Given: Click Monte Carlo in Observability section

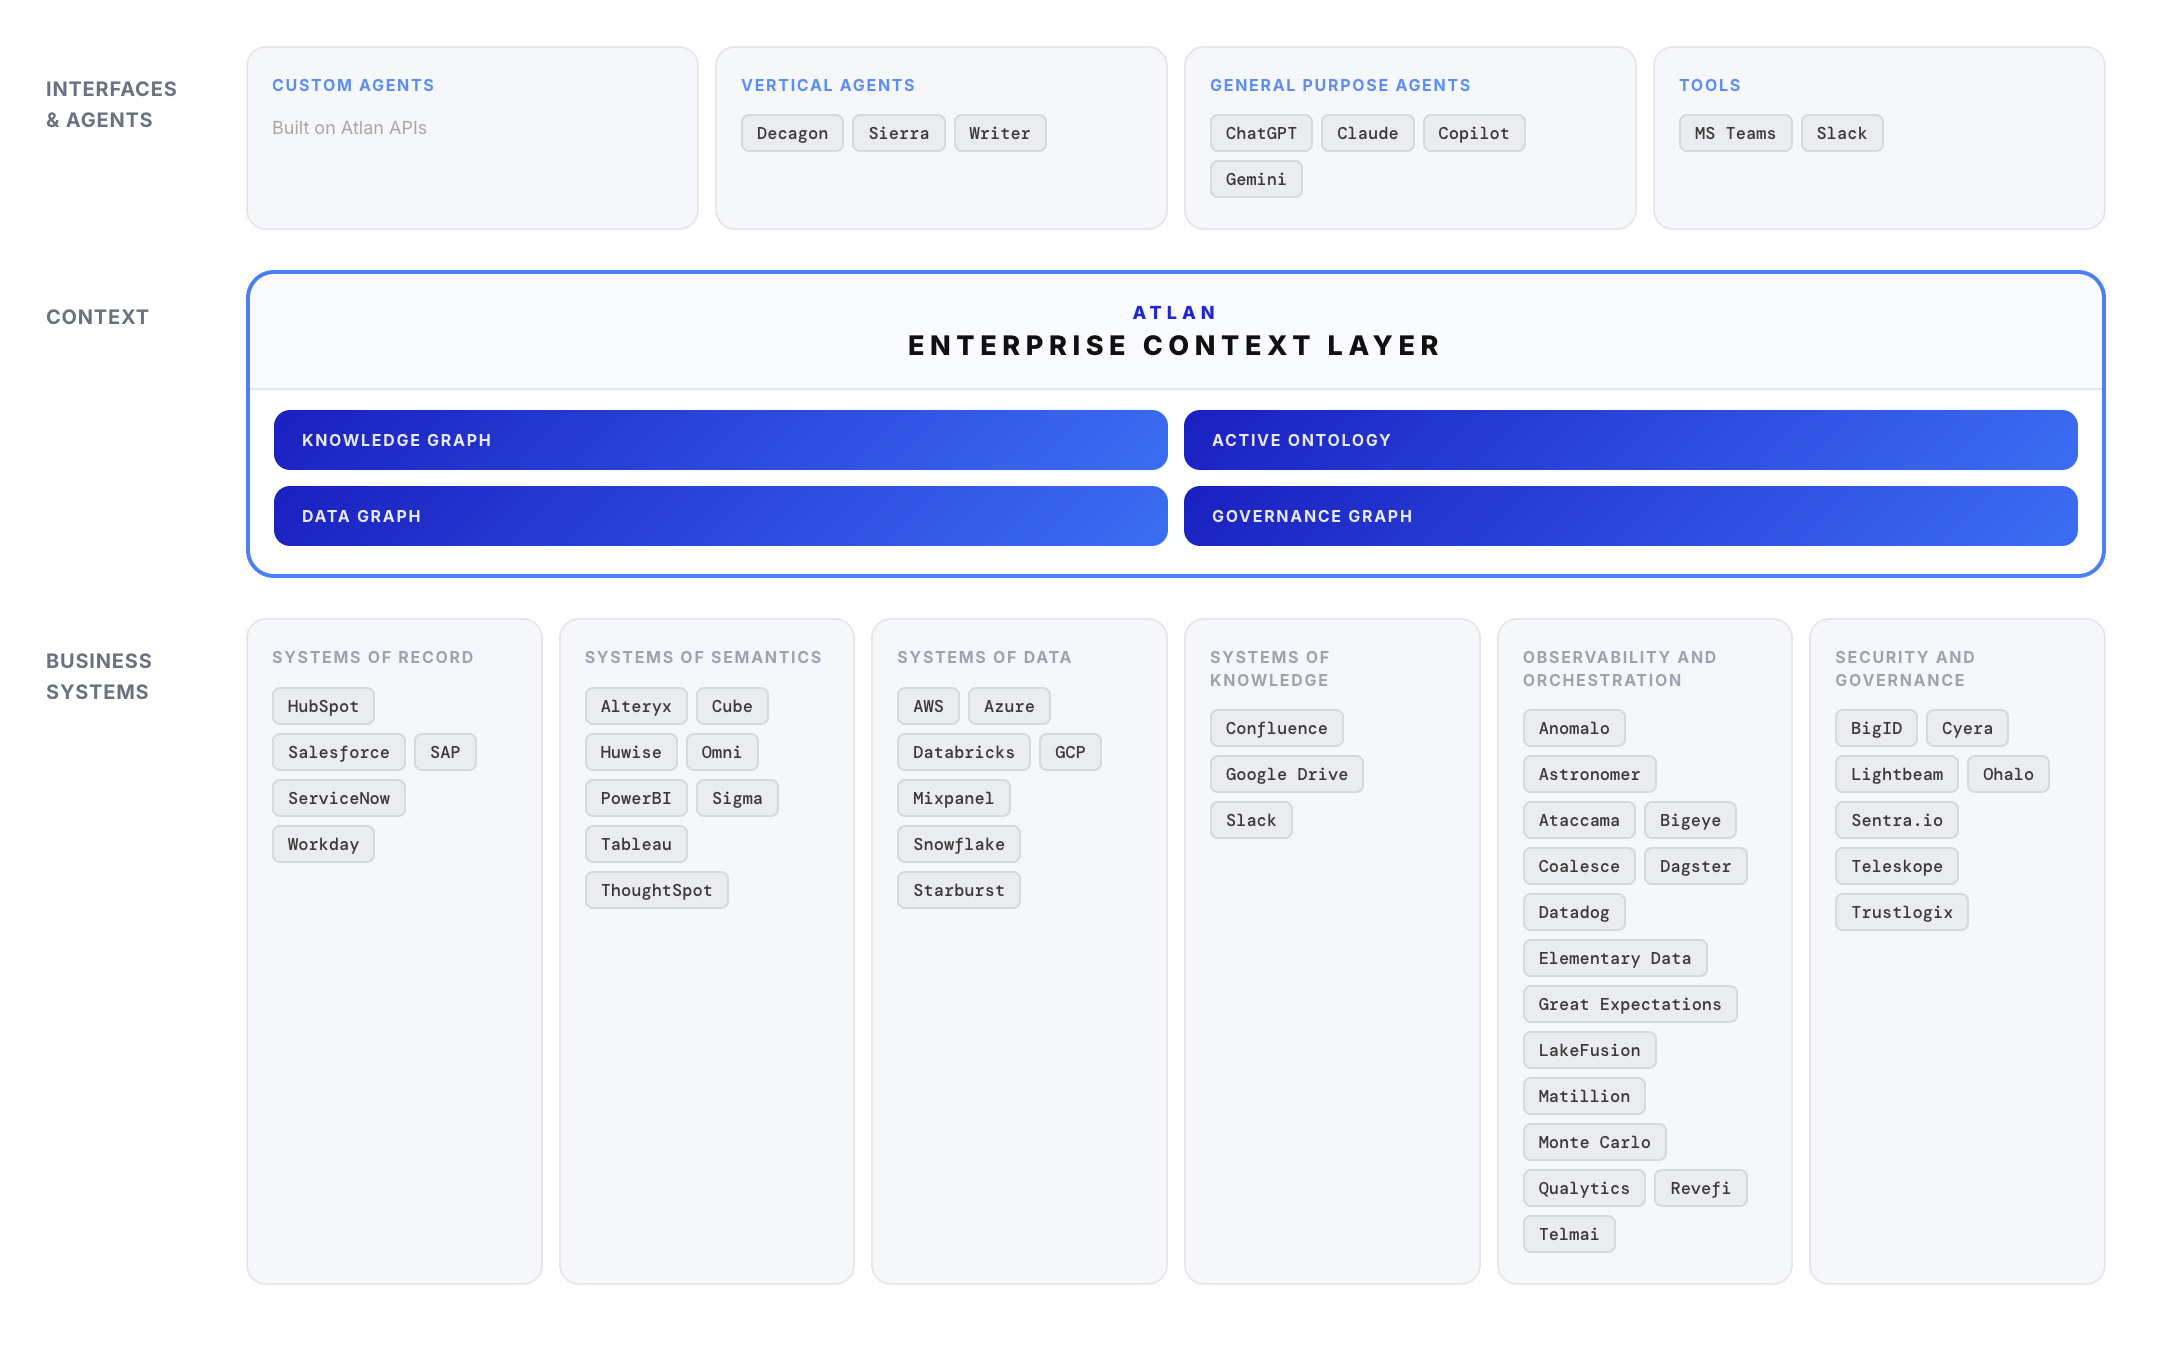Looking at the screenshot, I should pyautogui.click(x=1593, y=1141).
